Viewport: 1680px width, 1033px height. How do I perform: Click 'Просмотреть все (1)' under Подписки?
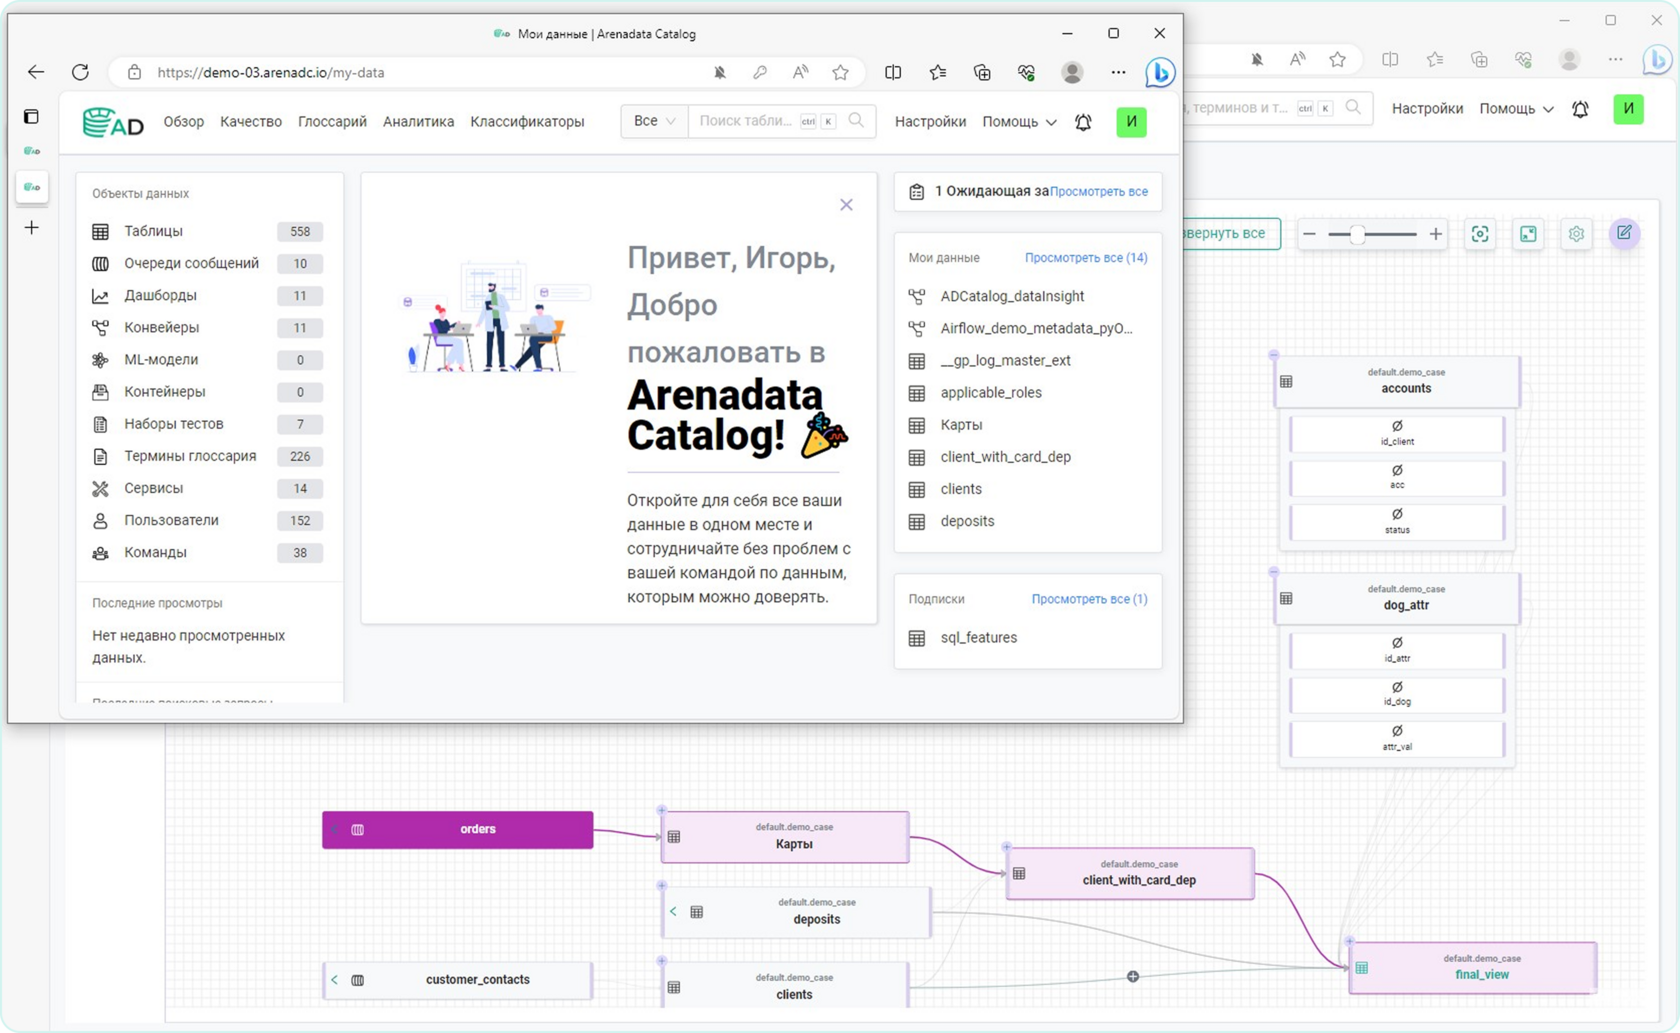tap(1089, 599)
